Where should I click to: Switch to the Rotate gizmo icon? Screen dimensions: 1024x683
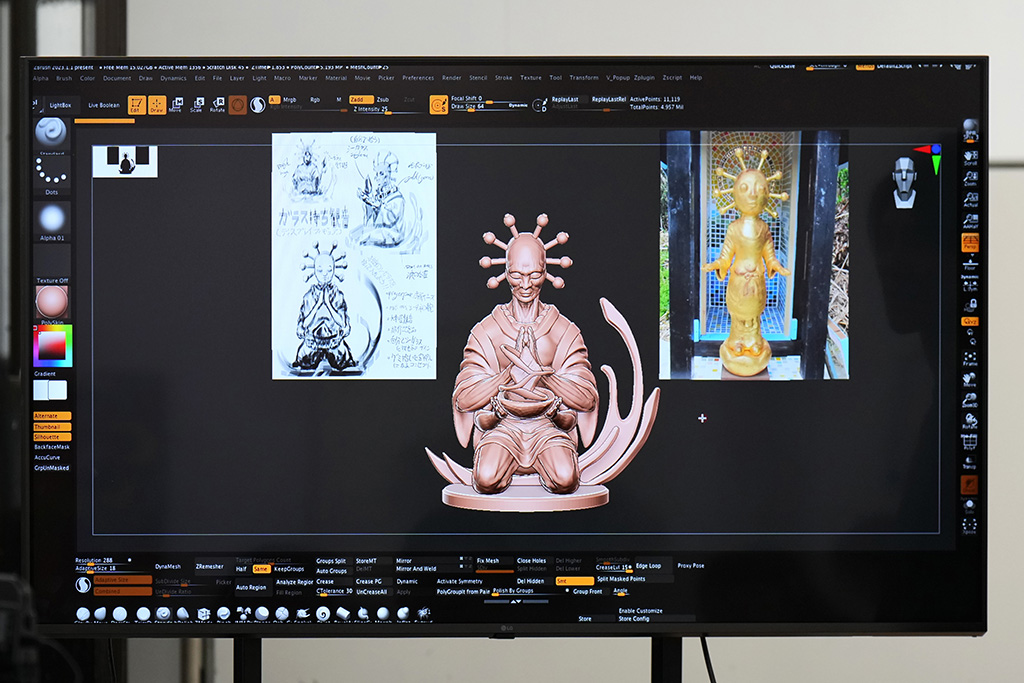217,104
